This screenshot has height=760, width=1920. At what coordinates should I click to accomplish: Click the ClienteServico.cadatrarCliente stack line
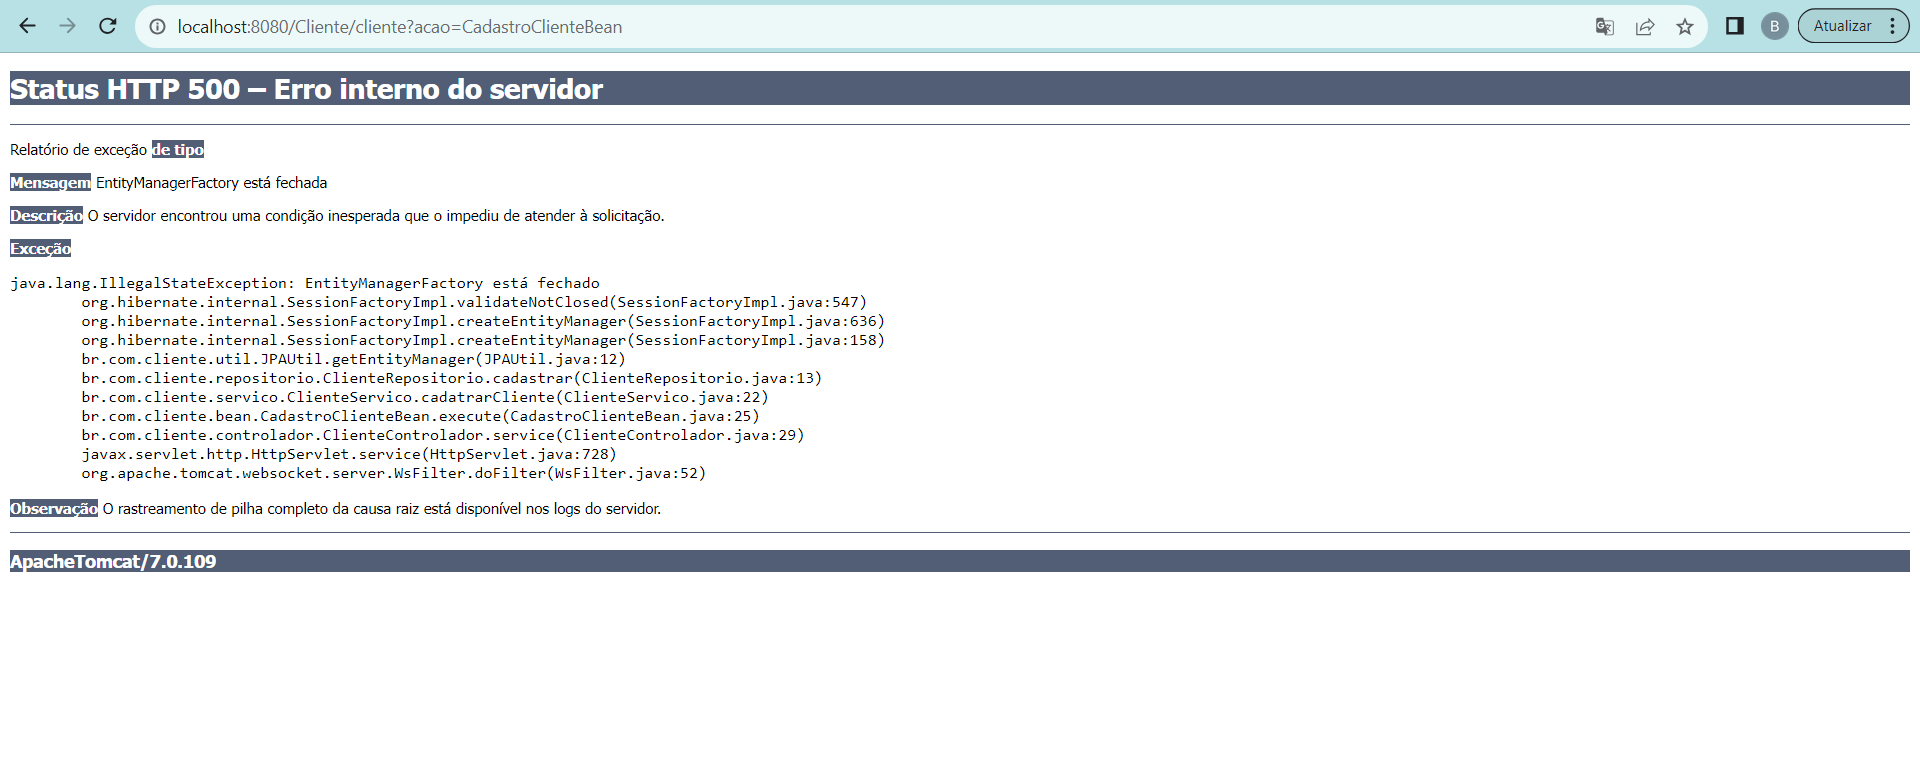click(425, 397)
